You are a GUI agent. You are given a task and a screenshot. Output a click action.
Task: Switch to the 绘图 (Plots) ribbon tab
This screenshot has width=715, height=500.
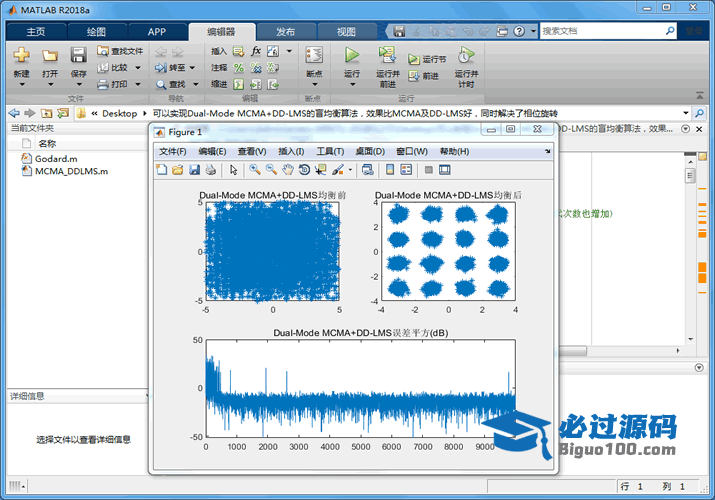pos(96,31)
